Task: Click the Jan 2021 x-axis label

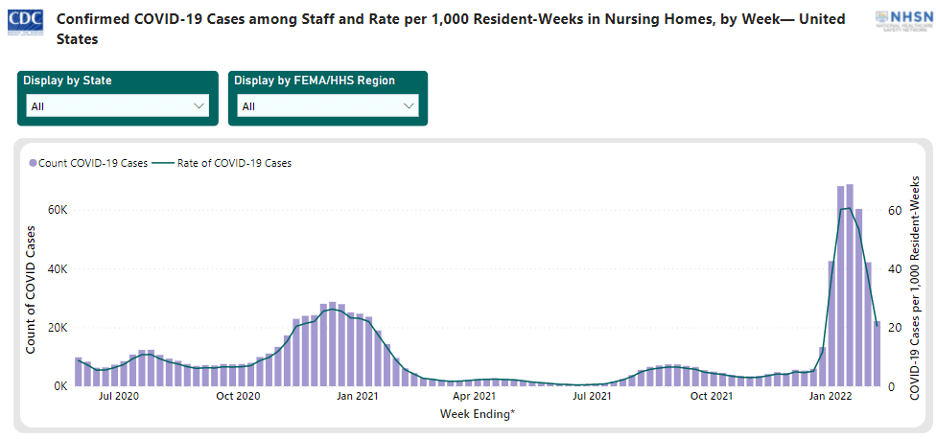Action: pos(356,397)
